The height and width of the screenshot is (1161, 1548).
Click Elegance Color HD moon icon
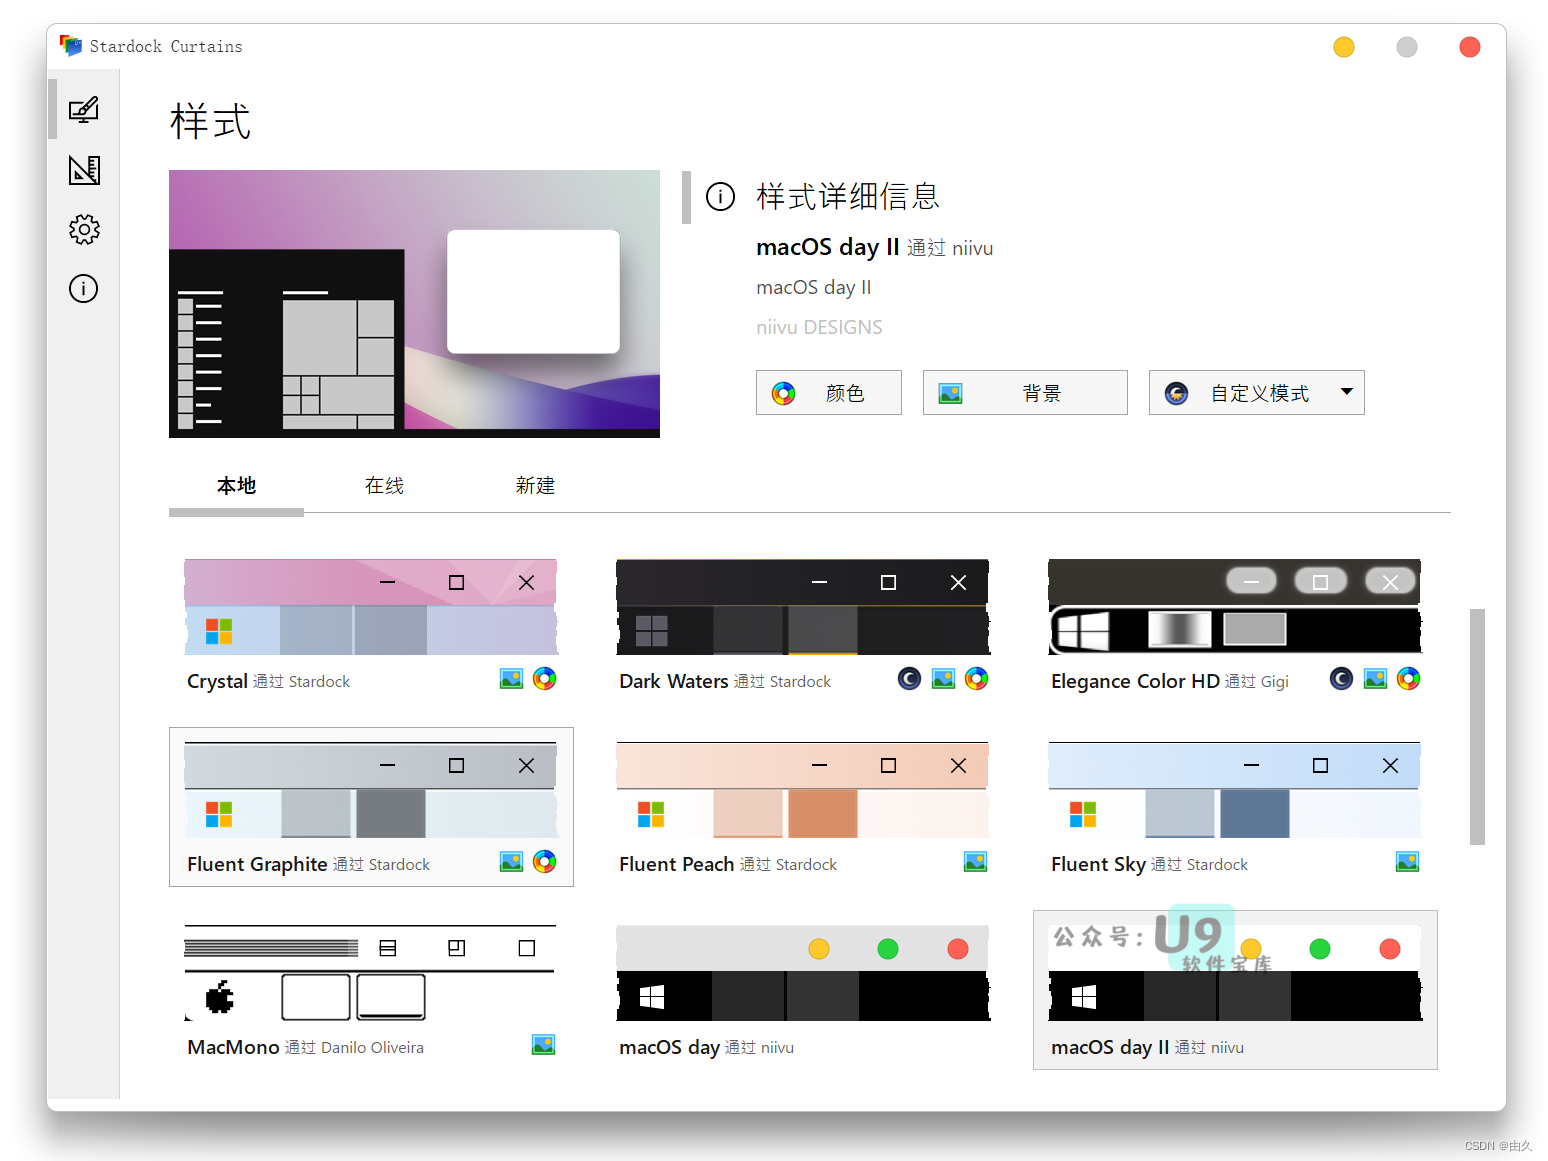pos(1341,679)
